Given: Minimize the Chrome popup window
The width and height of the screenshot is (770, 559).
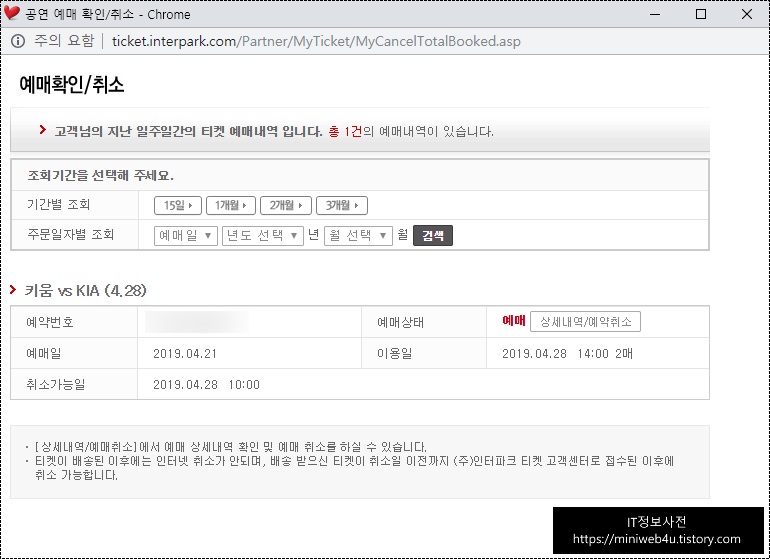Looking at the screenshot, I should click(x=655, y=14).
